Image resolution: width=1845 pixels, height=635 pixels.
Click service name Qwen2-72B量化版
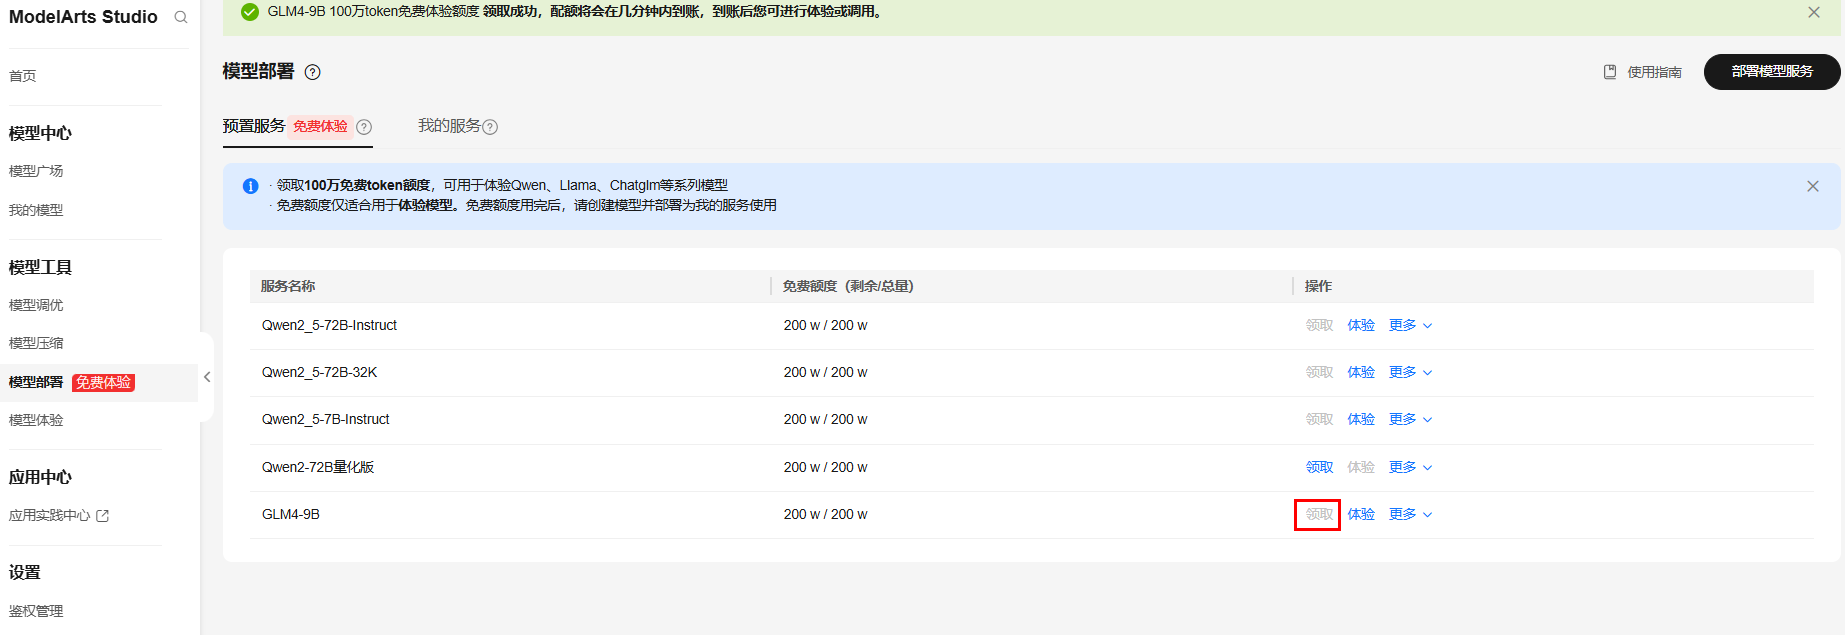click(318, 467)
